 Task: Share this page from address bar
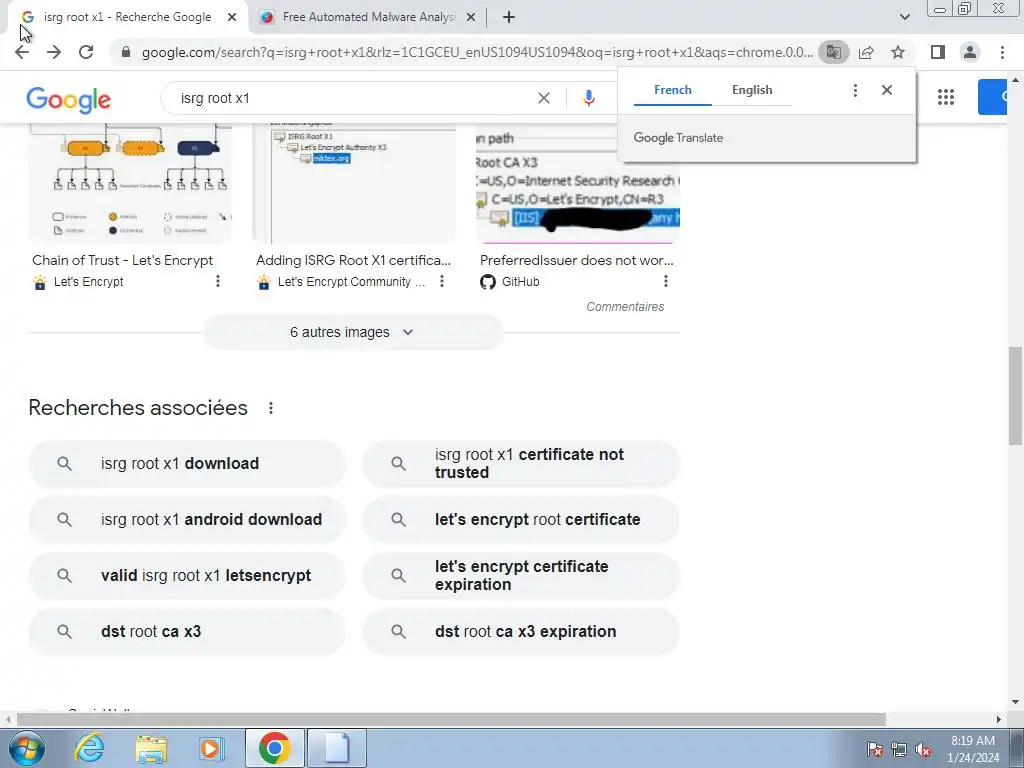pyautogui.click(x=866, y=52)
